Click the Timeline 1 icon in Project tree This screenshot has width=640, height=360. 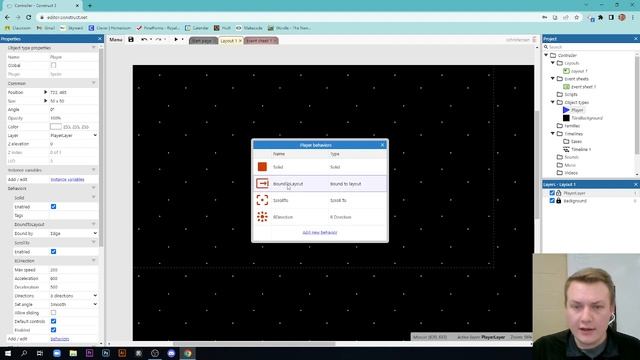[566, 149]
